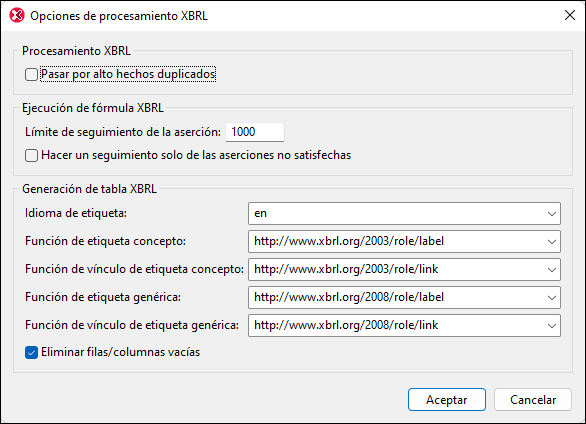Image resolution: width=586 pixels, height=424 pixels.
Task: Click the Función de vínculo de etiqueta concepto: label
Action: pyautogui.click(x=134, y=269)
